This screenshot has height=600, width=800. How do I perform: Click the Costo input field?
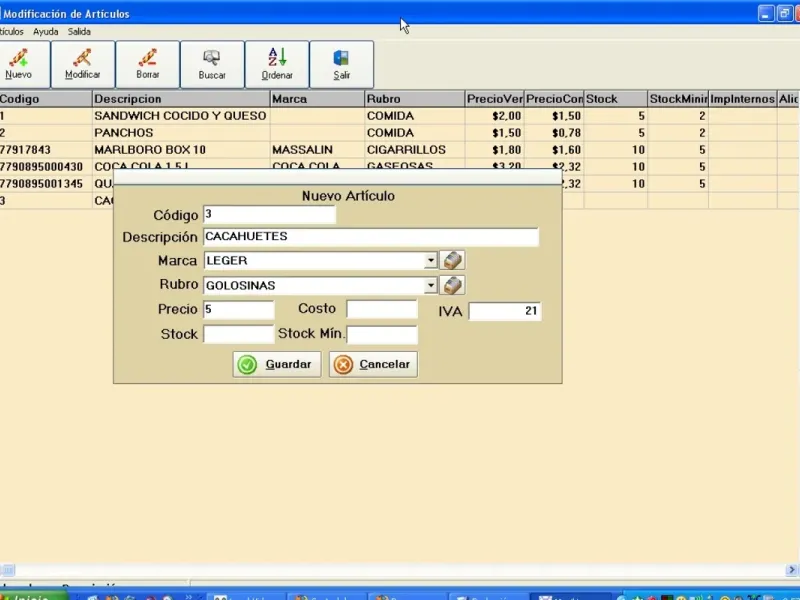(382, 310)
